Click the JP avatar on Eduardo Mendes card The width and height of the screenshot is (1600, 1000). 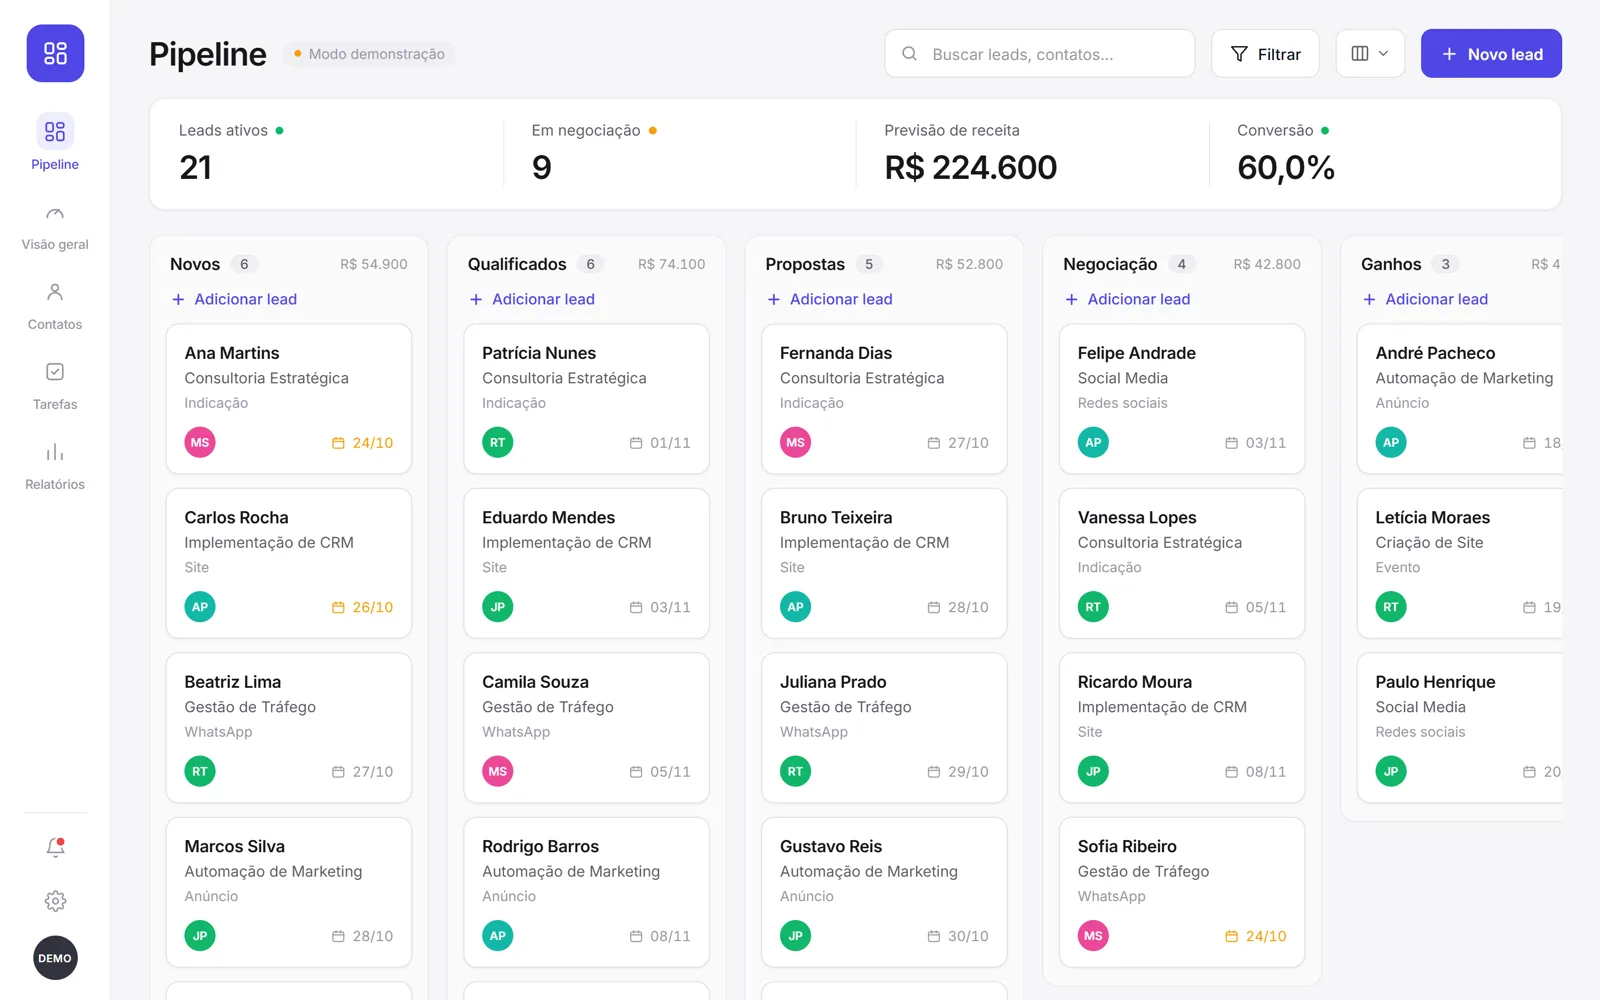coord(498,607)
